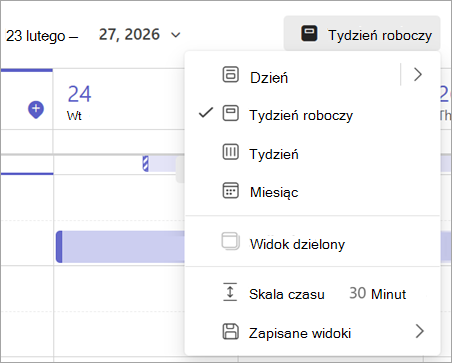This screenshot has height=363, width=452.
Task: Select the date header 24 Wt
Action: pyautogui.click(x=79, y=102)
